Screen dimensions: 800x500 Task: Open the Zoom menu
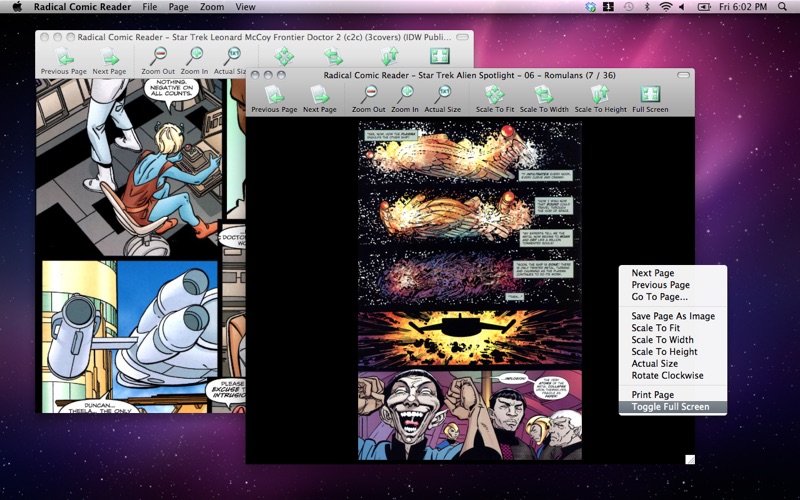(x=212, y=7)
